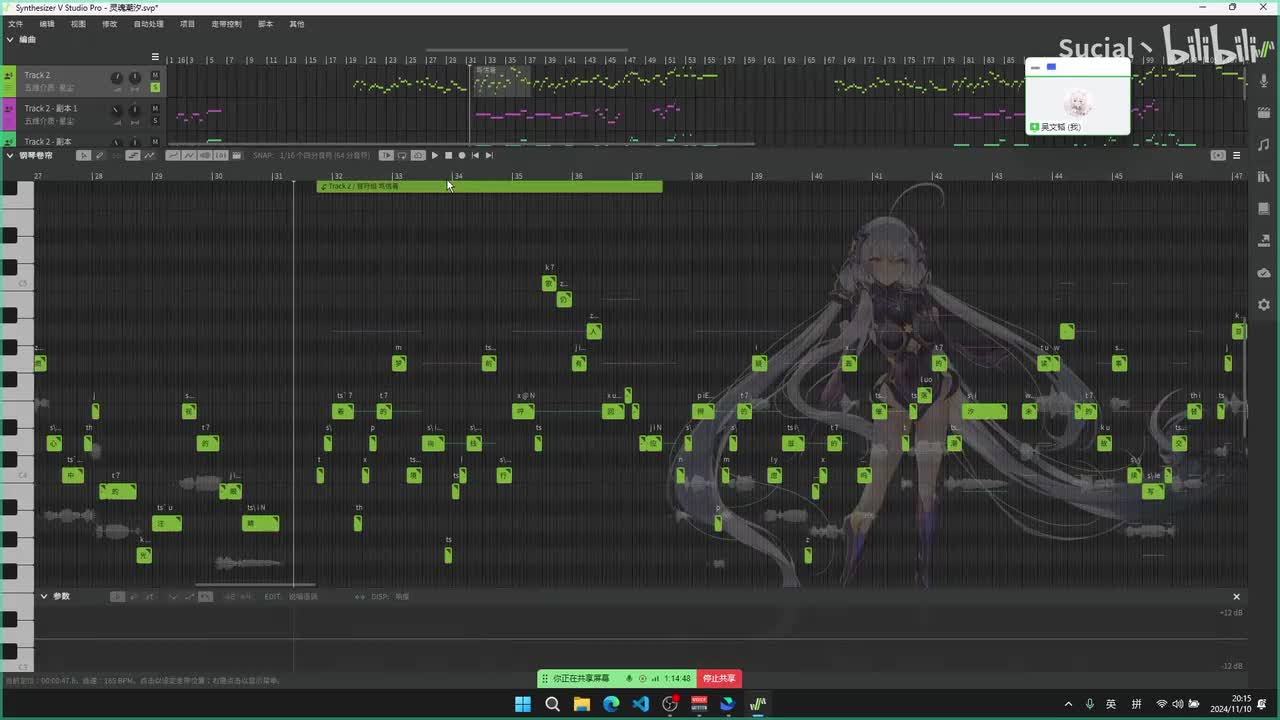Open File Explorer from taskbar
Screen dimensions: 1280x720
click(x=581, y=704)
